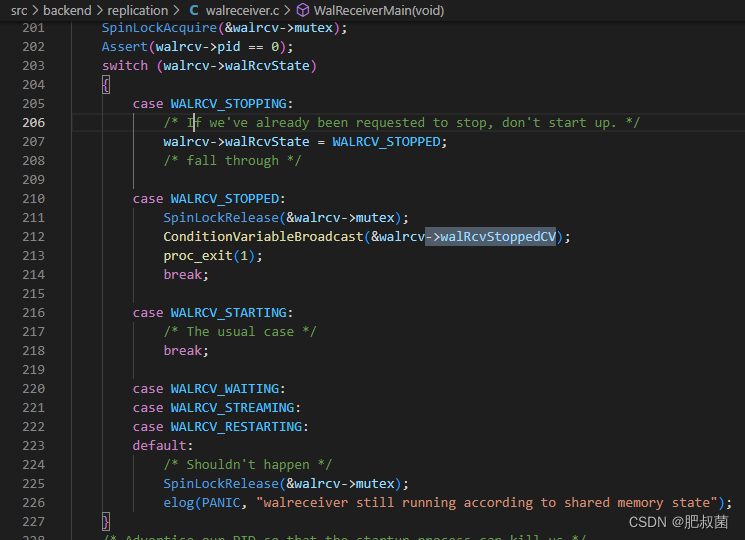Image resolution: width=745 pixels, height=540 pixels.
Task: Click 'break;' on line 214
Action: 186,275
